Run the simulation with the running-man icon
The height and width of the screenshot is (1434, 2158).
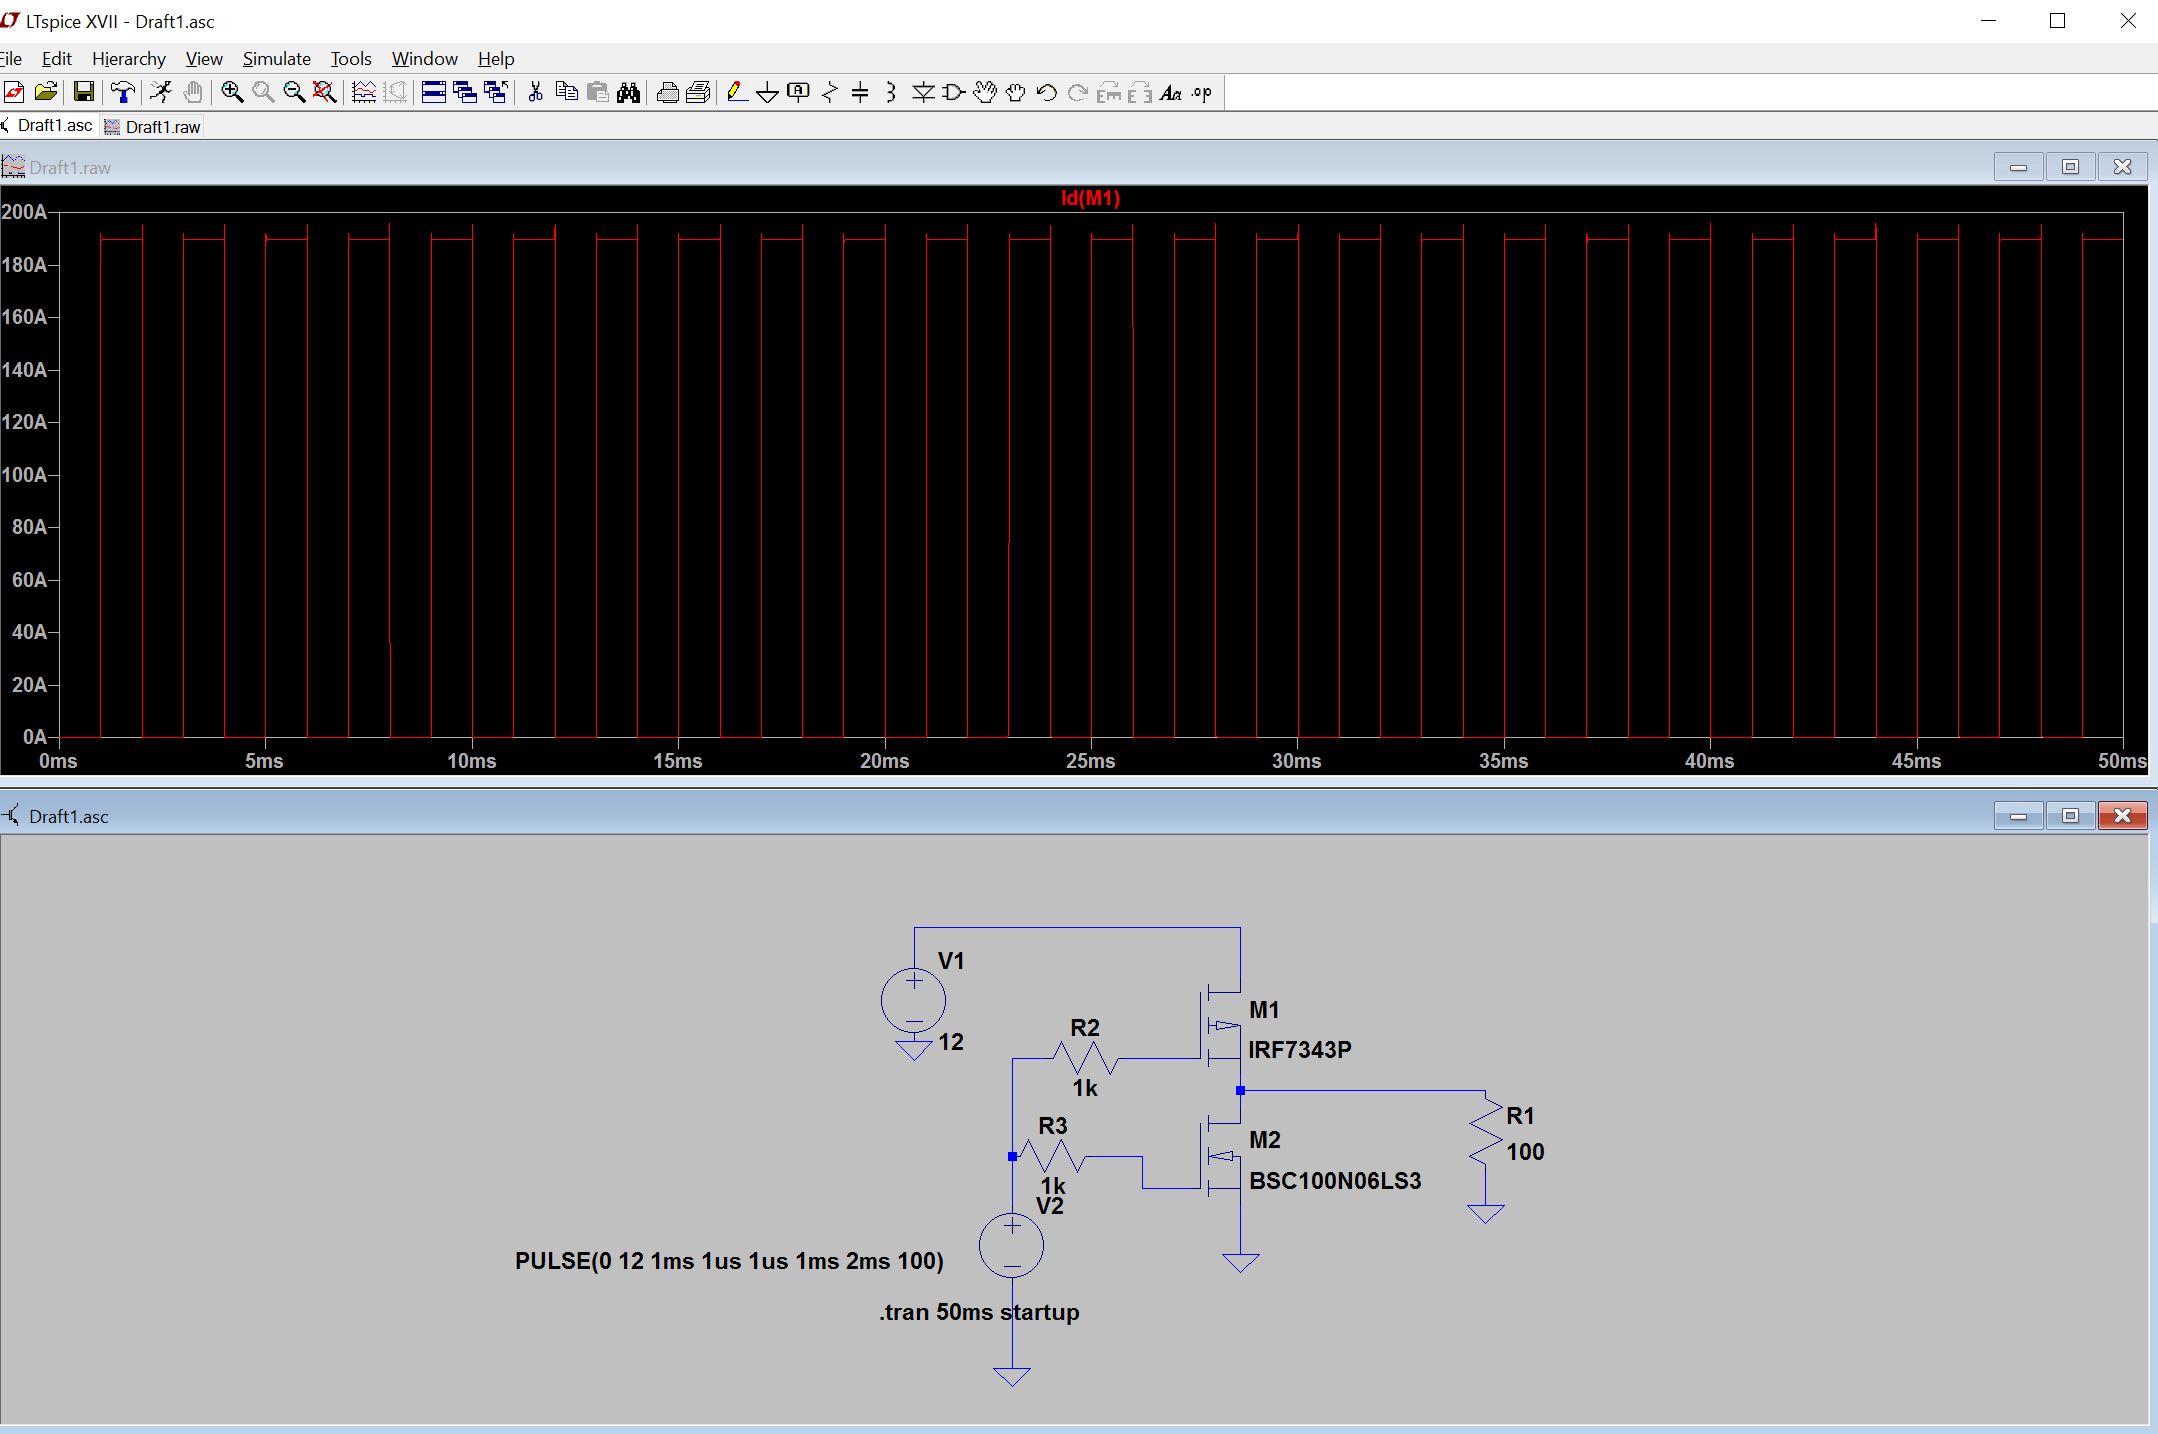(x=160, y=93)
